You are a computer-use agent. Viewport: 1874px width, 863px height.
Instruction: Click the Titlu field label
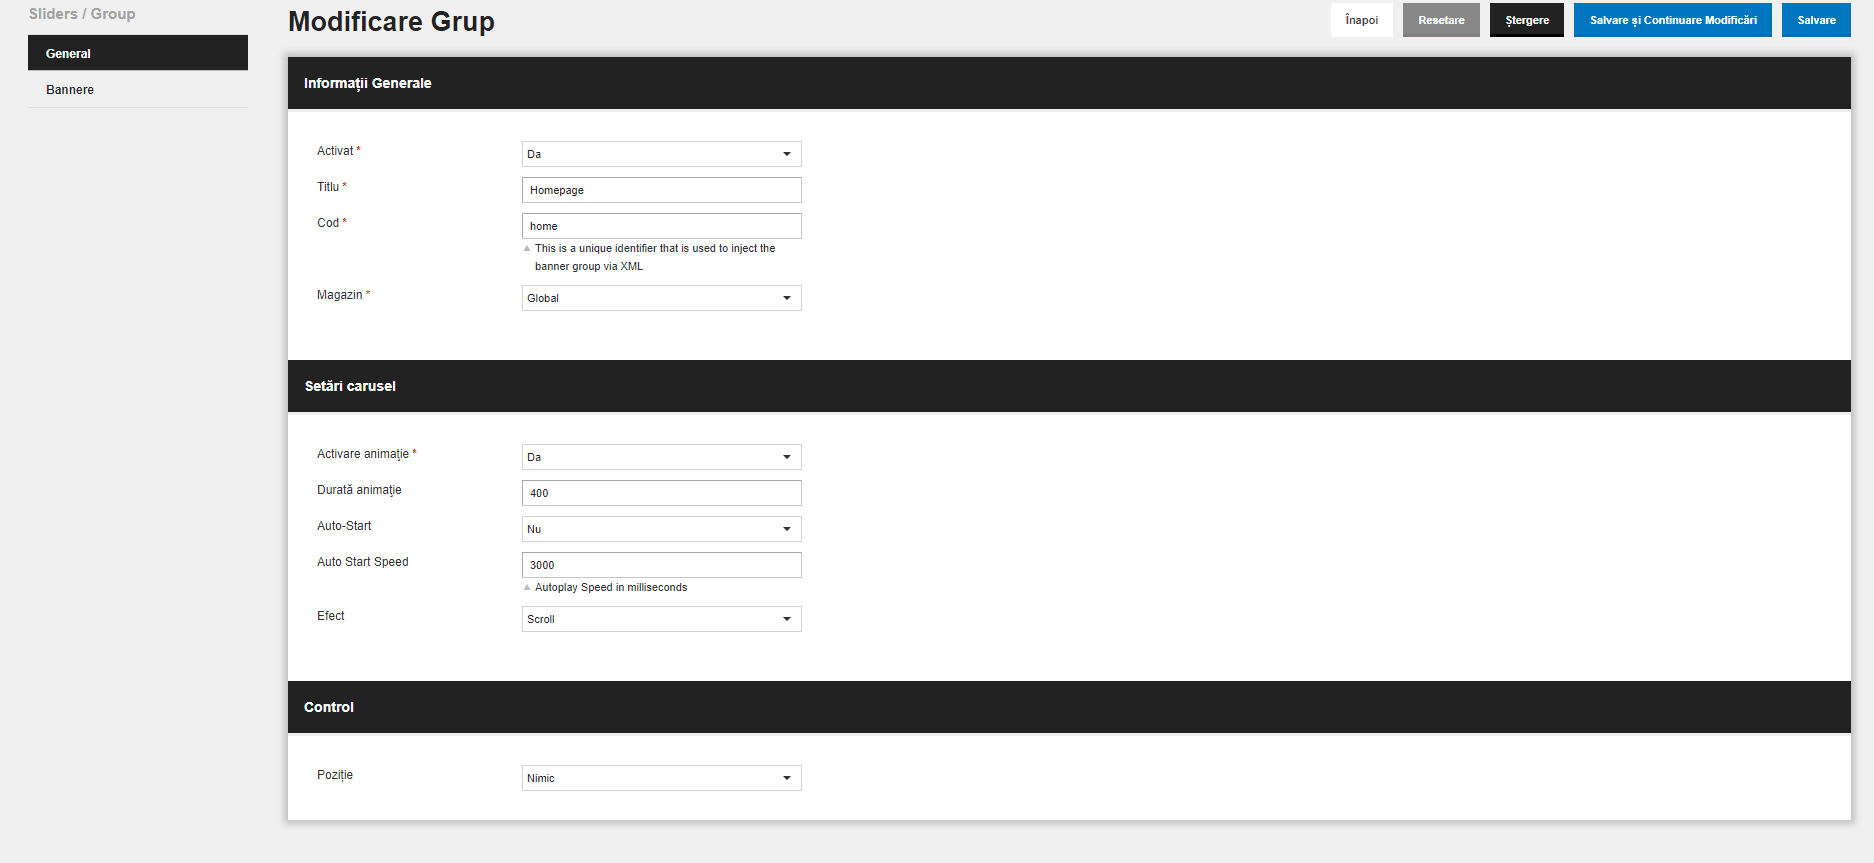click(x=331, y=187)
